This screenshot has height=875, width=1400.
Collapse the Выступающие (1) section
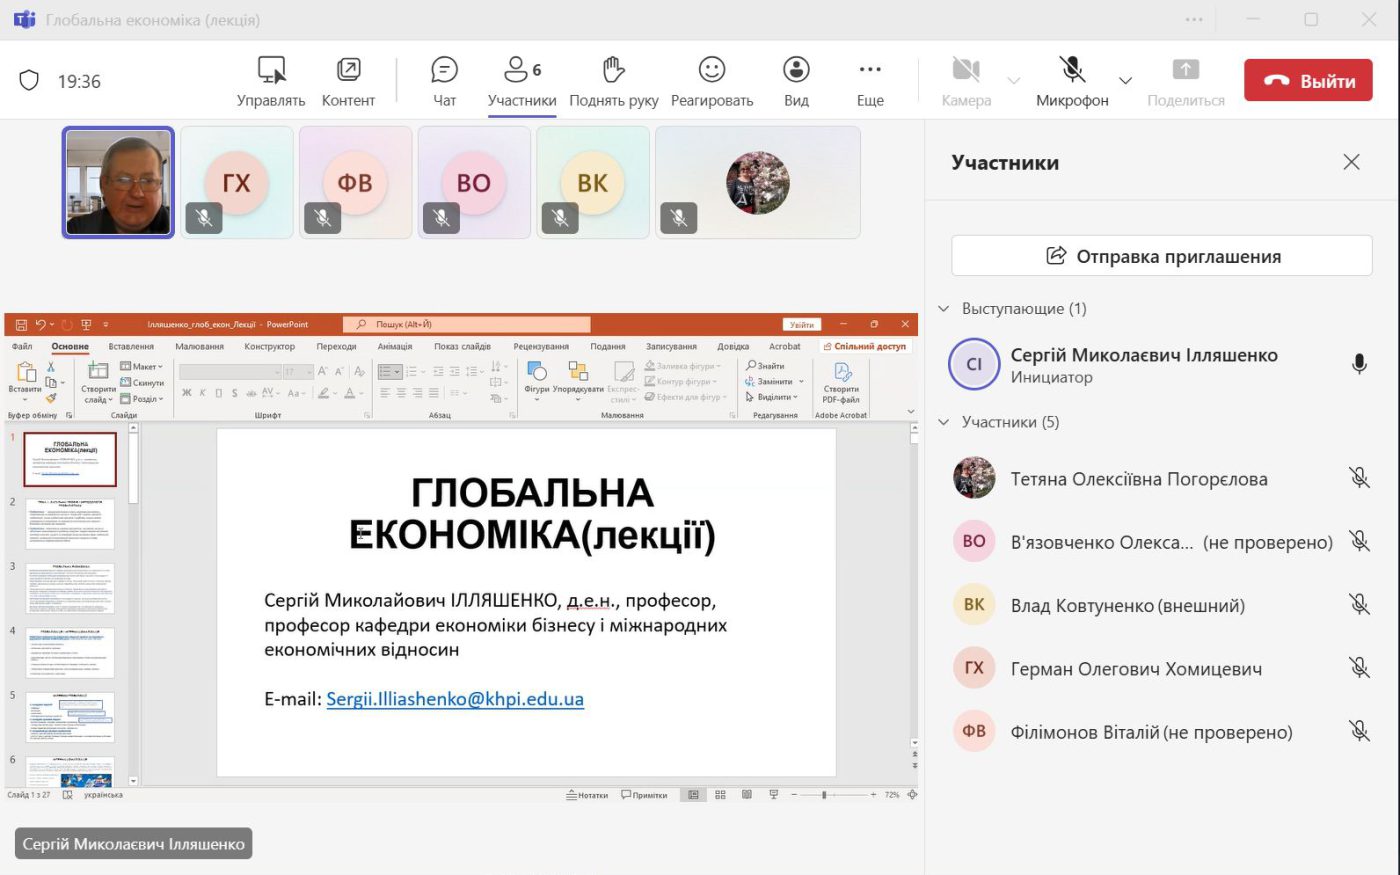(941, 308)
